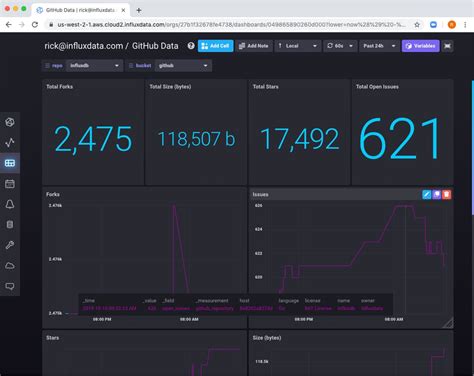474x376 pixels.
Task: Delete the Issues cell with trash icon
Action: point(447,194)
